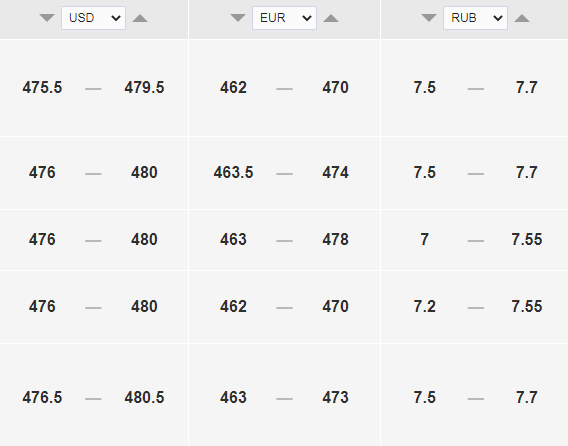Select the 478 EUR sell rate
The height and width of the screenshot is (446, 568).
coord(335,239)
